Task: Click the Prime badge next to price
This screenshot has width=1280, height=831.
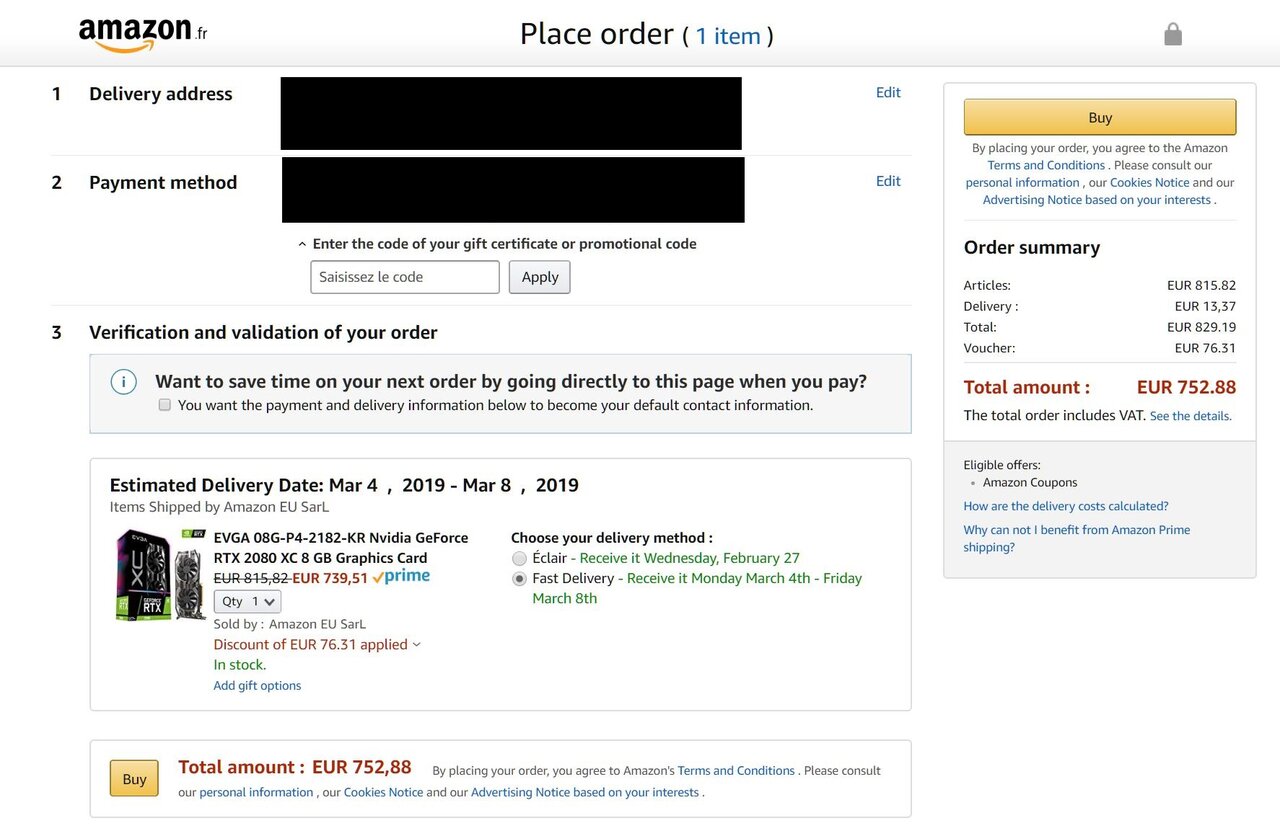Action: 401,577
